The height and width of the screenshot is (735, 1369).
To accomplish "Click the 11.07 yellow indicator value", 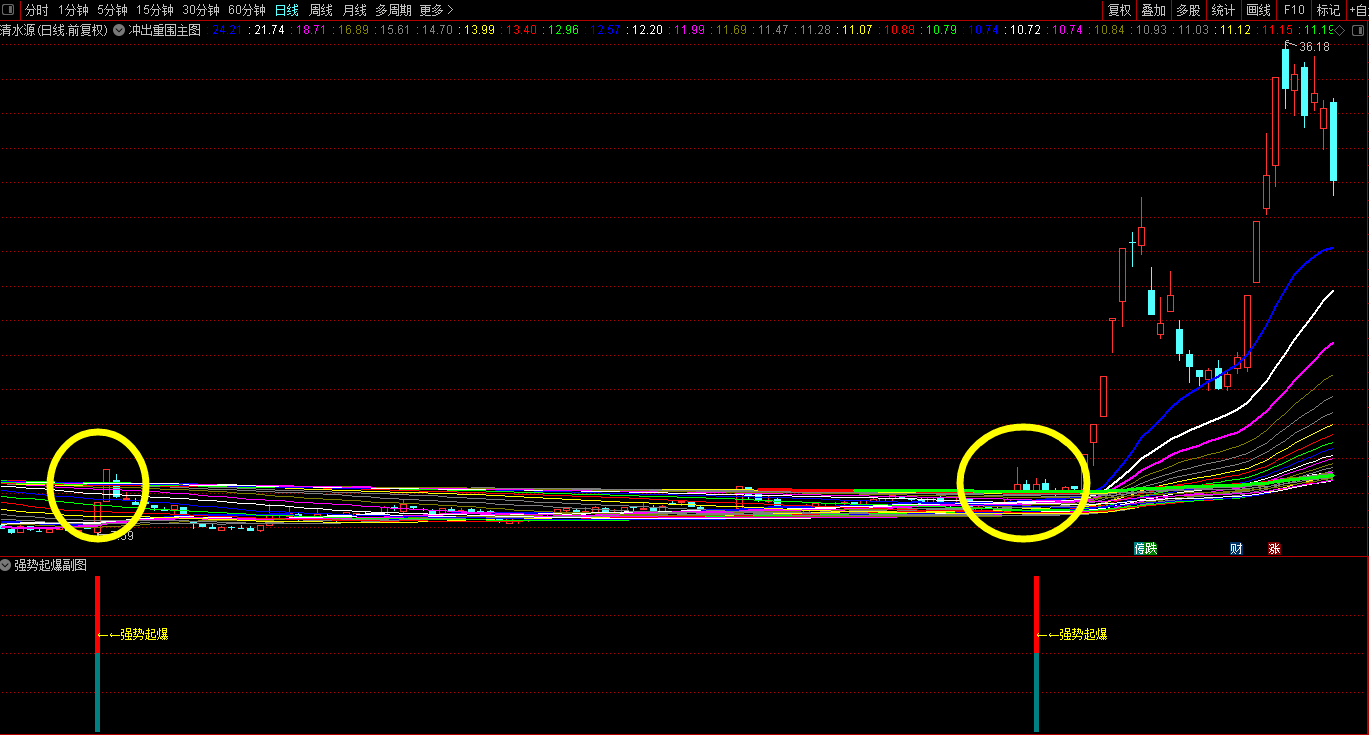I will tap(857, 30).
